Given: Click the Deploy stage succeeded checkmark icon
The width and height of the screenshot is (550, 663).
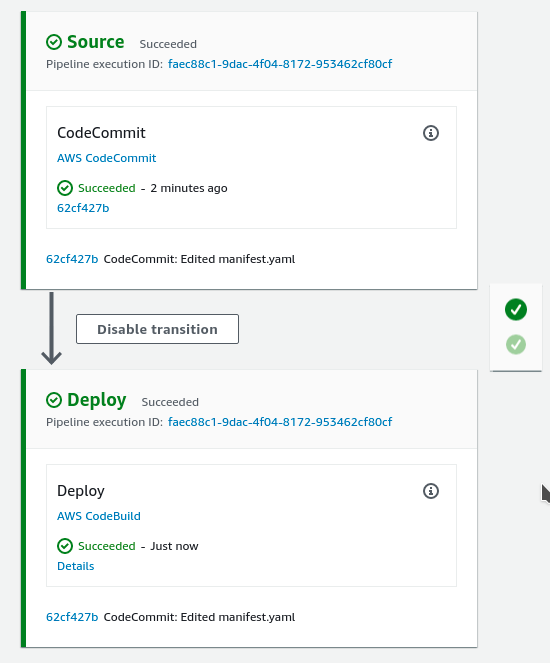Looking at the screenshot, I should [54, 400].
